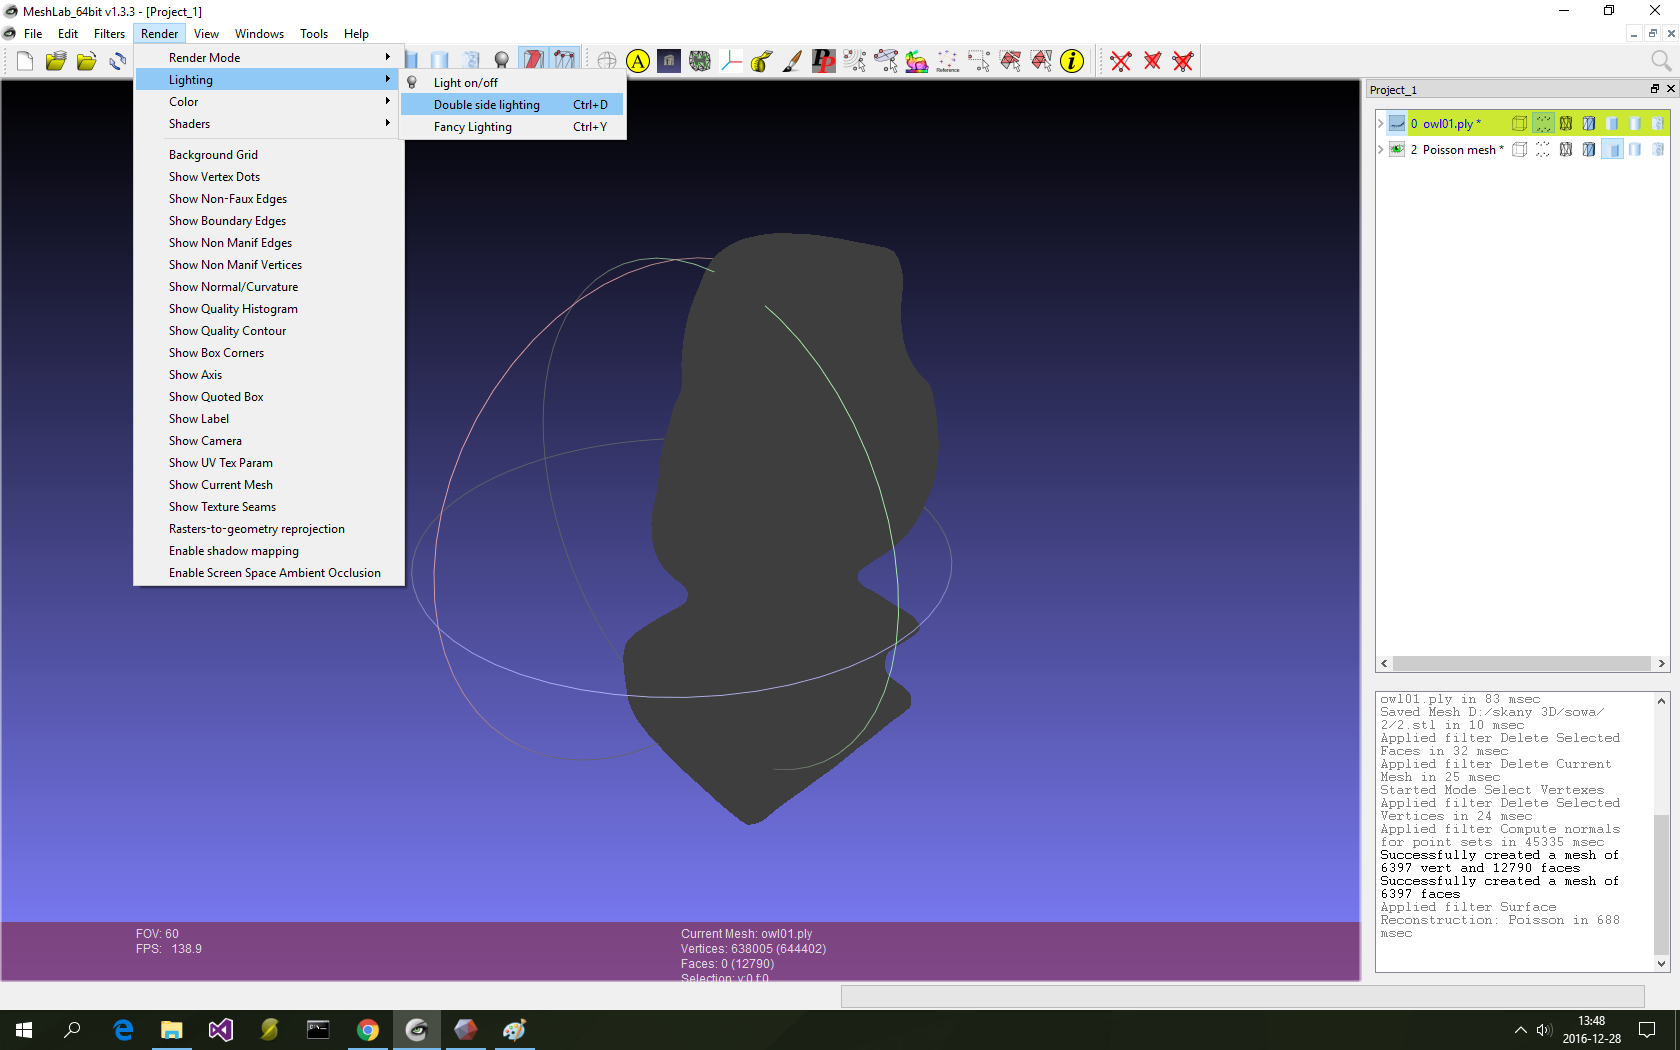Open Chrome from the taskbar

tap(367, 1030)
